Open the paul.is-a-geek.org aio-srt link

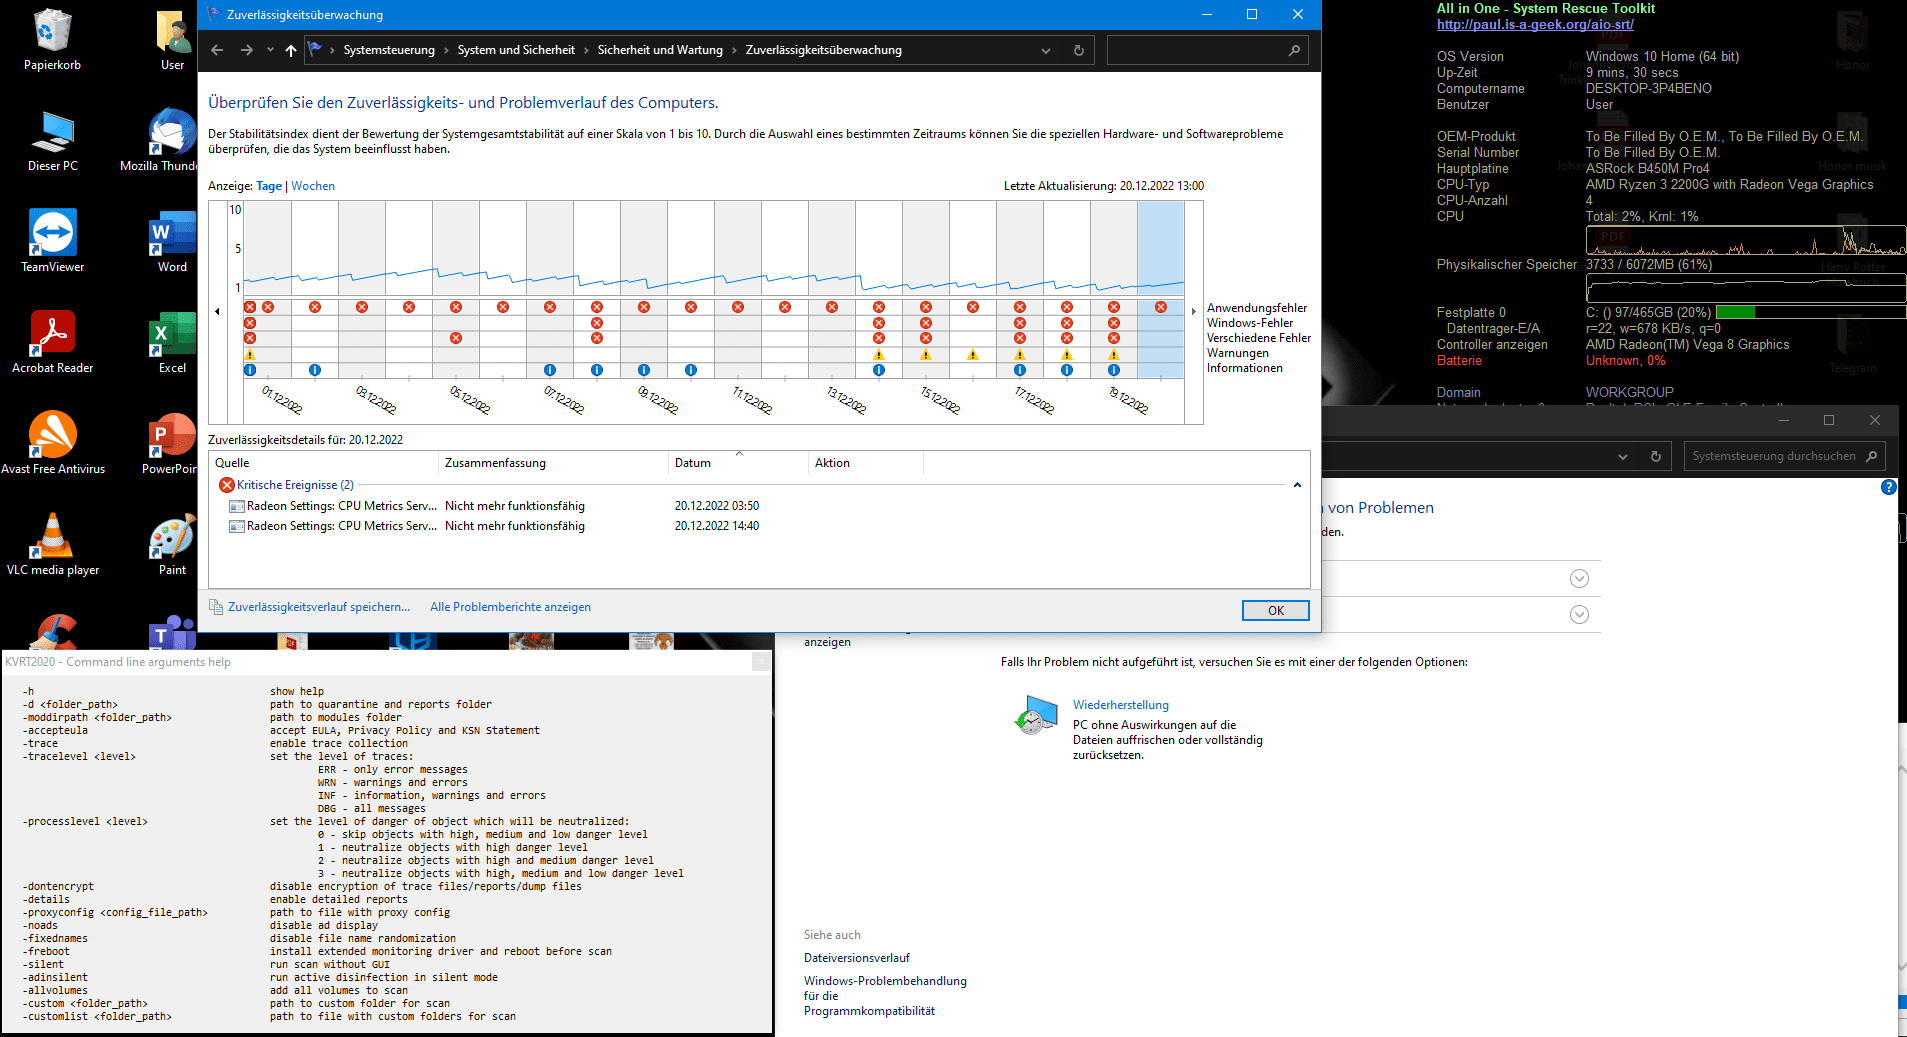point(1535,25)
